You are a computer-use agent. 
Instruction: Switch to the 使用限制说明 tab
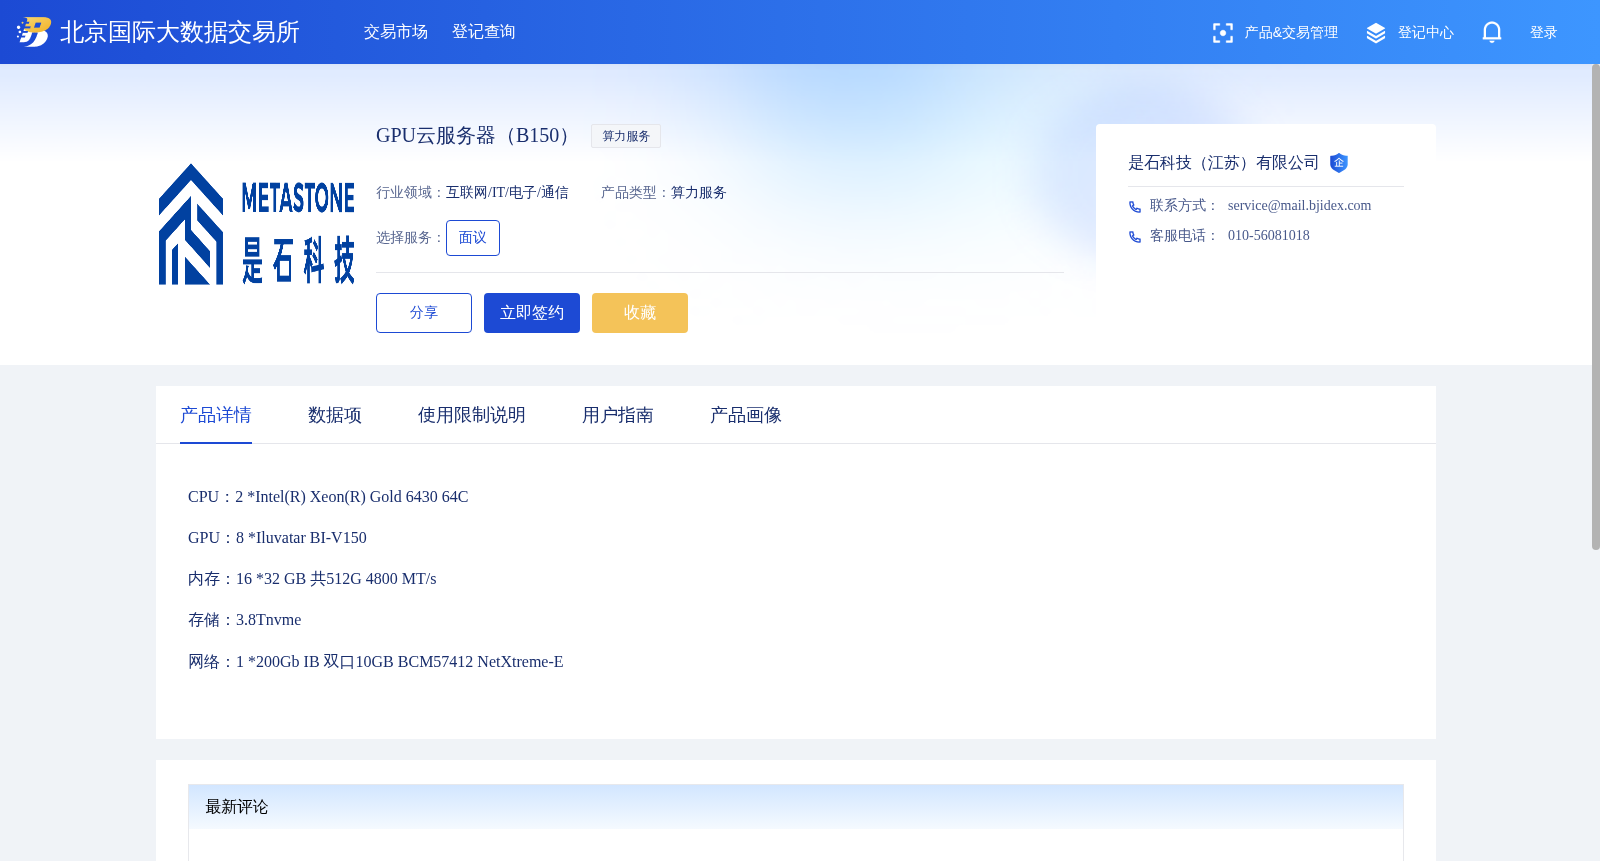click(x=472, y=415)
